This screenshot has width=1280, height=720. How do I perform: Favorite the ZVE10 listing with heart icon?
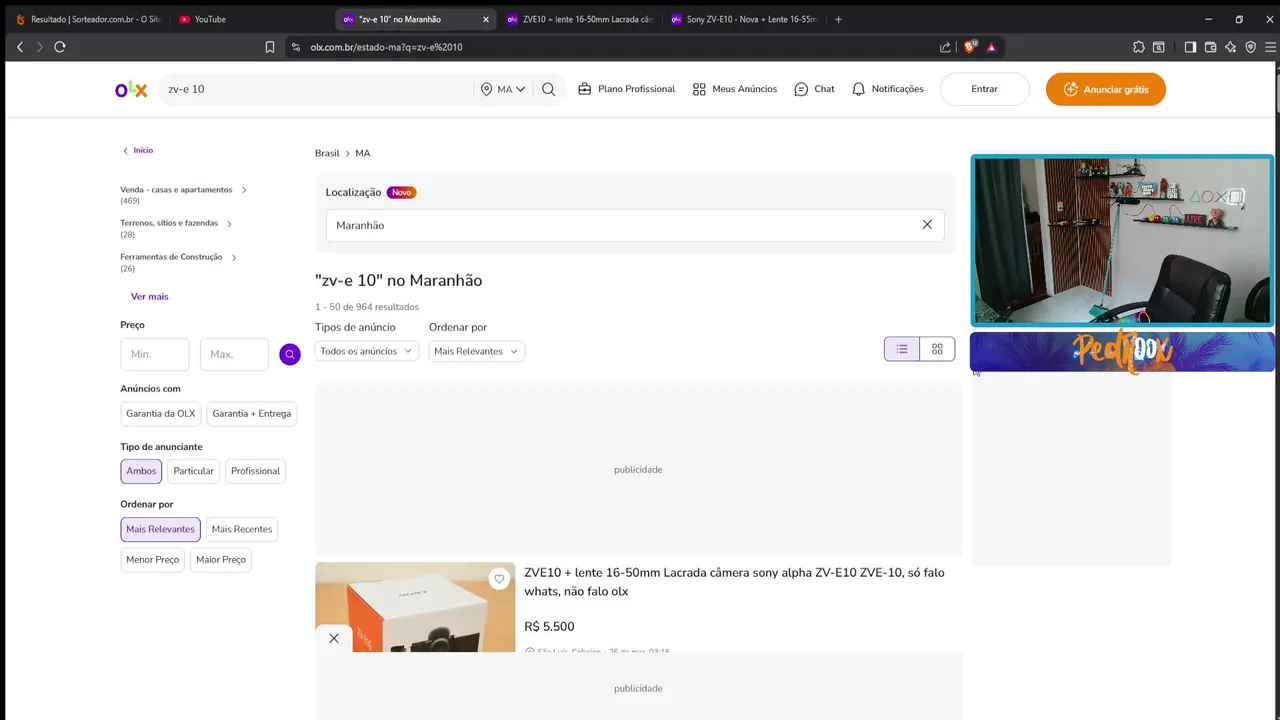499,579
